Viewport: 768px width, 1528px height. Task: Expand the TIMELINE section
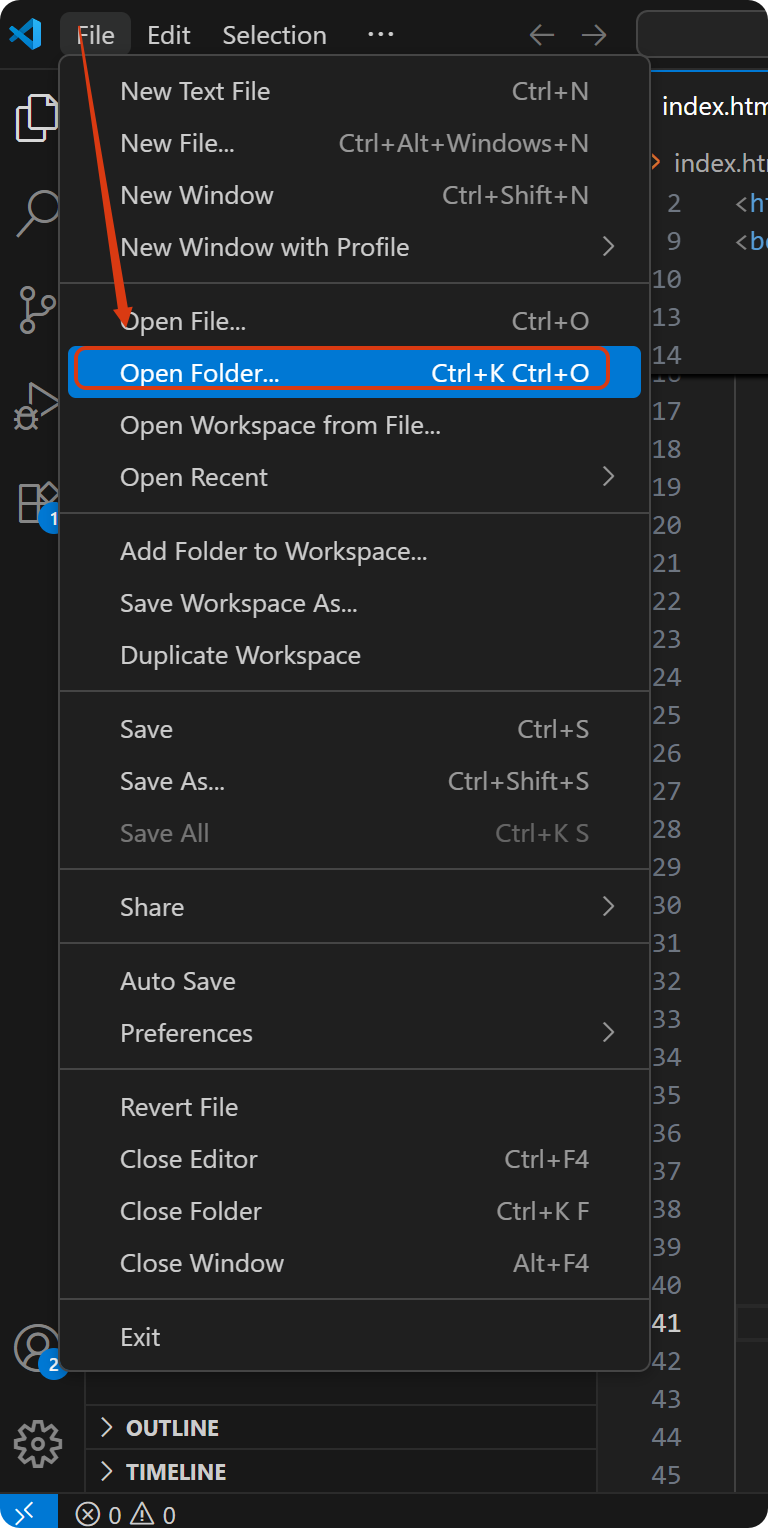click(176, 1472)
